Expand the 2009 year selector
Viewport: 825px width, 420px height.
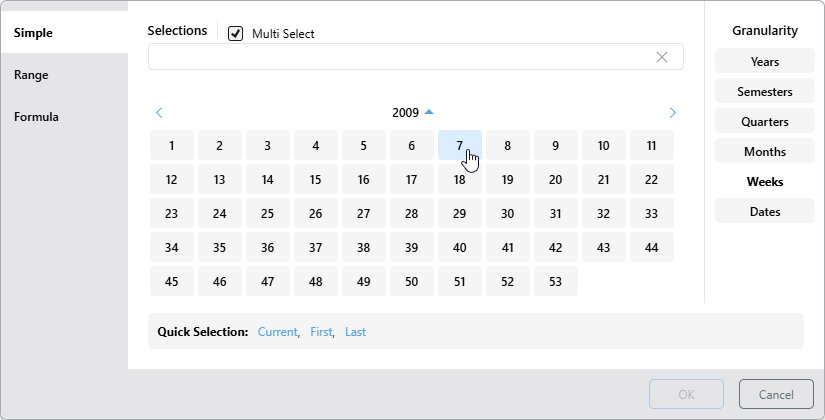tap(412, 113)
